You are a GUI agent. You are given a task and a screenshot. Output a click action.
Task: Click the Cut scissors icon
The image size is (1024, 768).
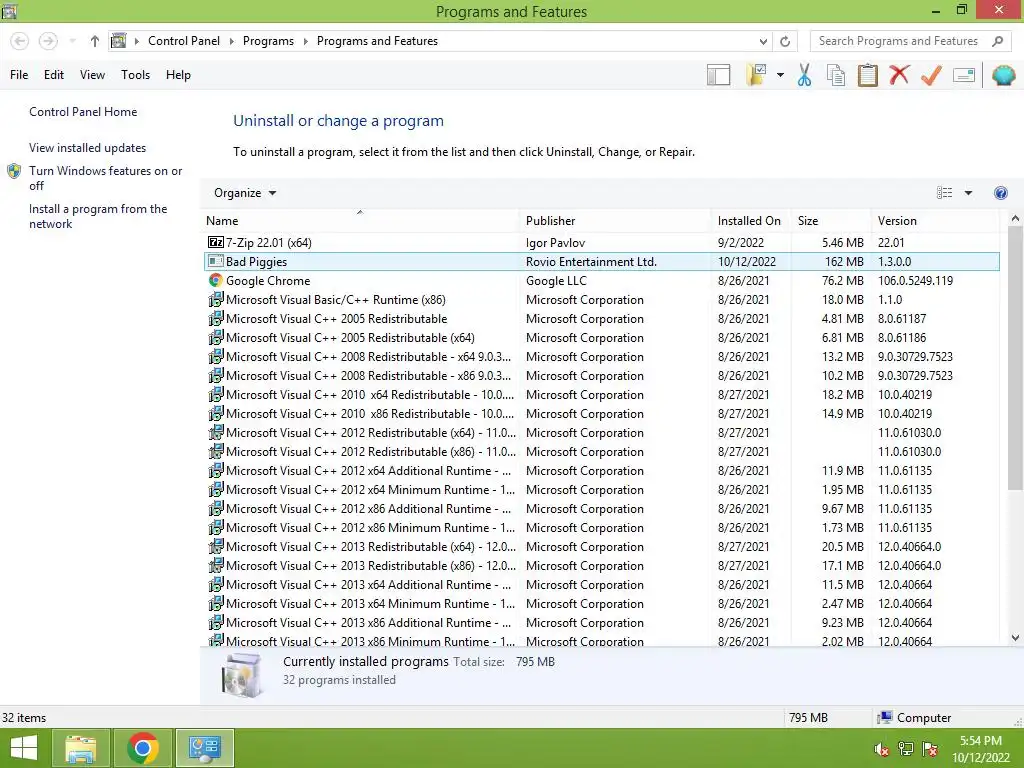[x=805, y=75]
